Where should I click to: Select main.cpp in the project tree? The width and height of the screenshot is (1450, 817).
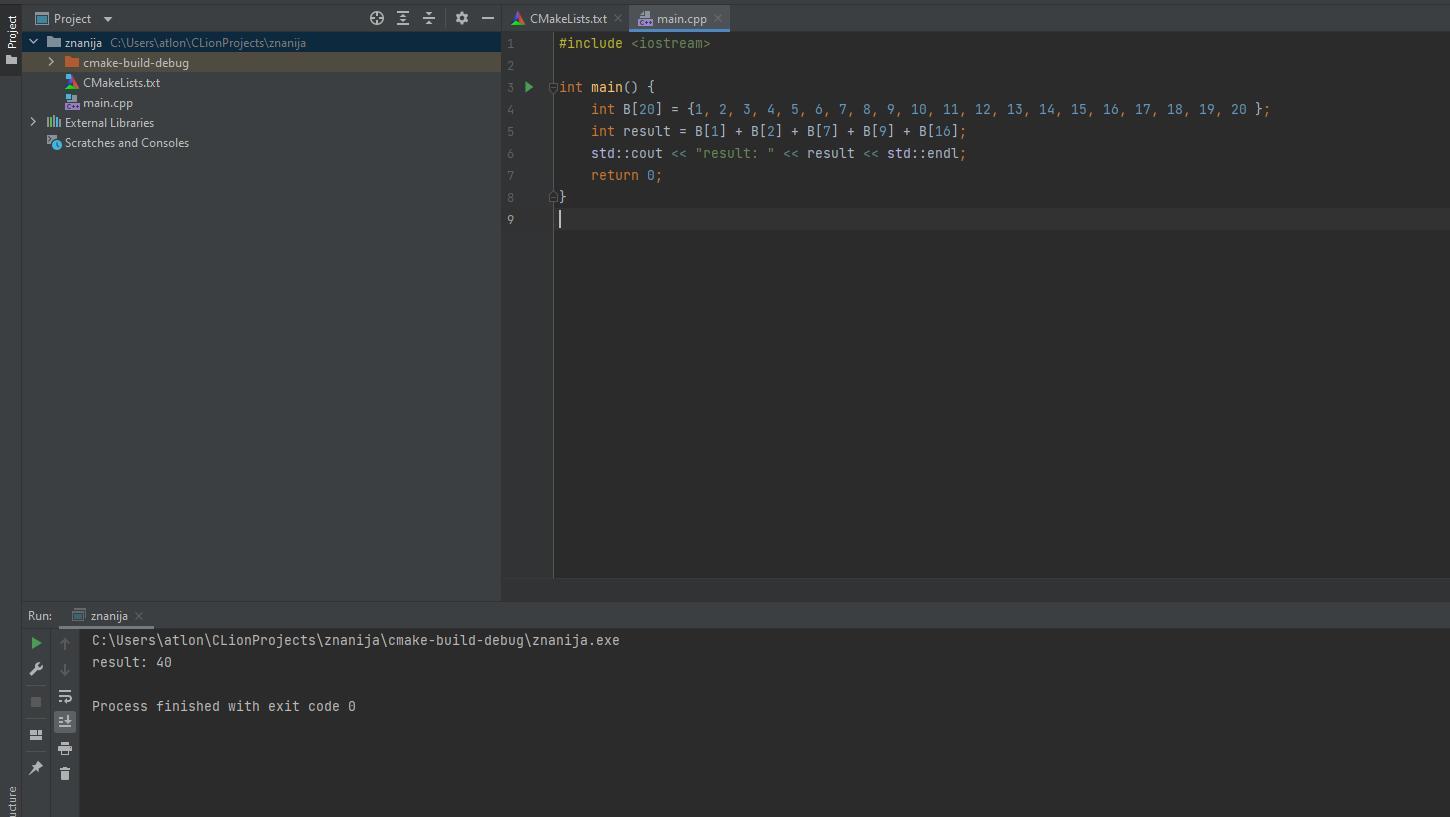click(x=107, y=103)
